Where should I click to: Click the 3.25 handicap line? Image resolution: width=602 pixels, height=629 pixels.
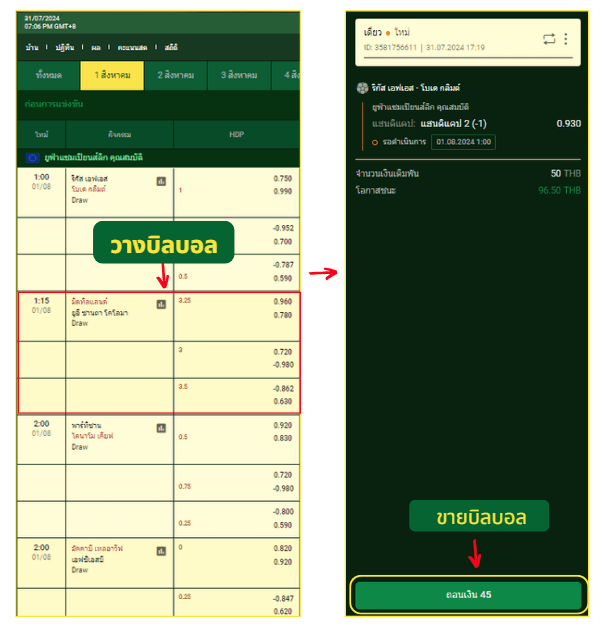[184, 300]
